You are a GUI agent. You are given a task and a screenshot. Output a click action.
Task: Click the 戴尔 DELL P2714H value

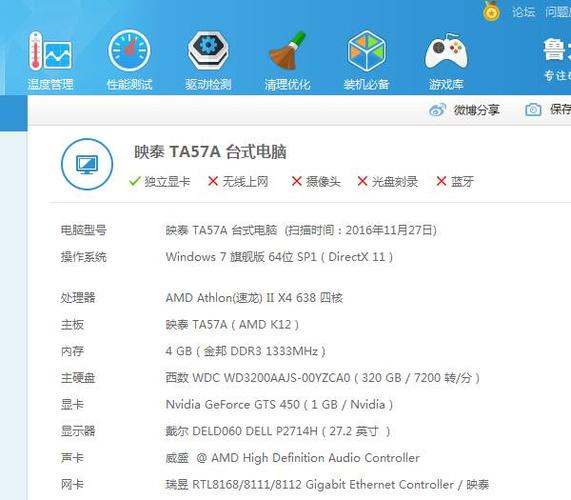click(278, 431)
